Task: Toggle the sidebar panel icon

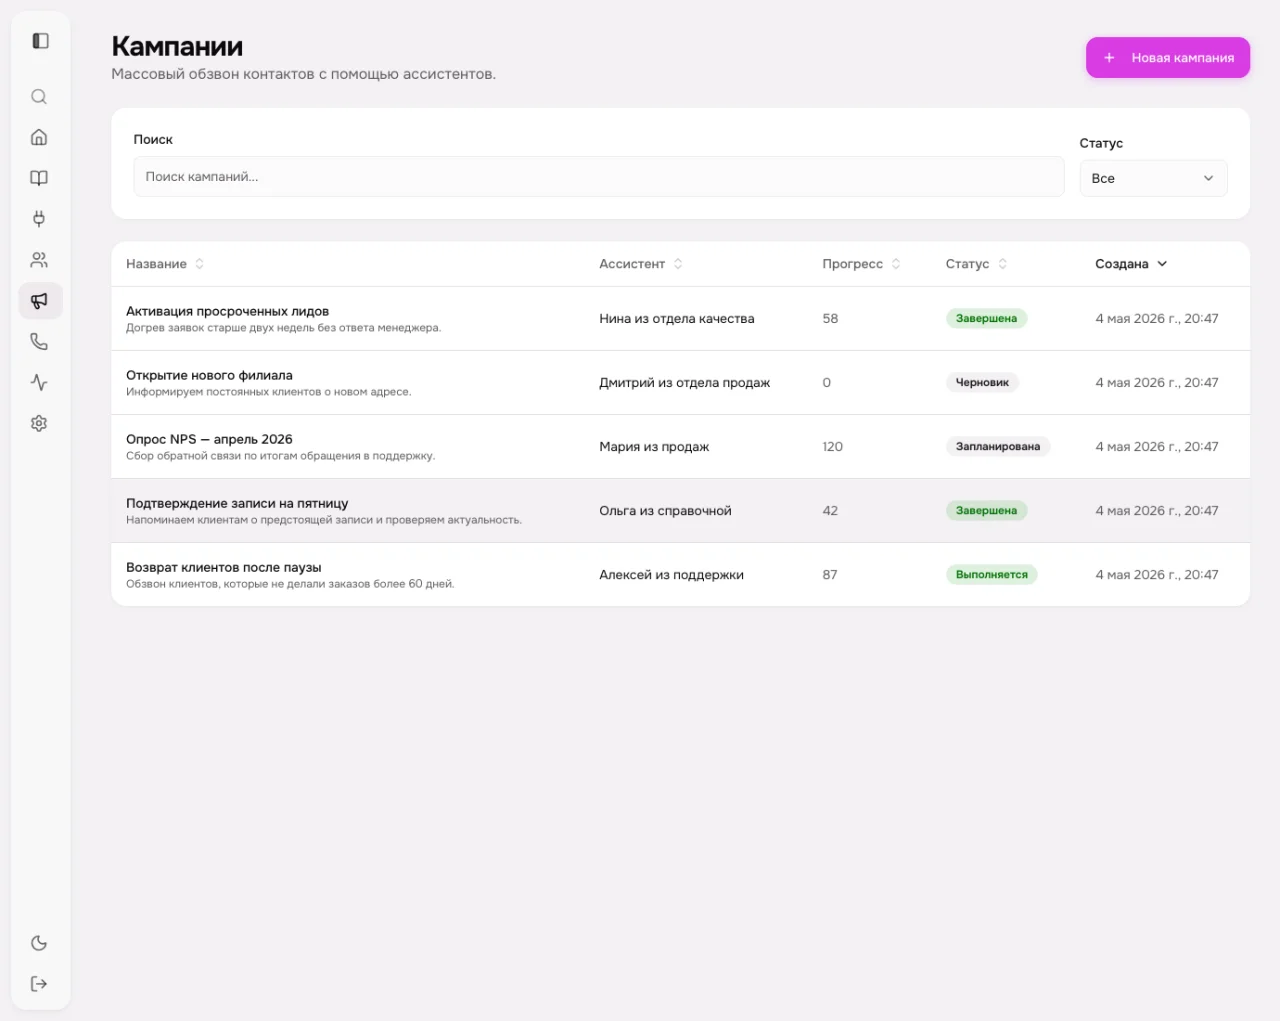Action: pyautogui.click(x=40, y=41)
